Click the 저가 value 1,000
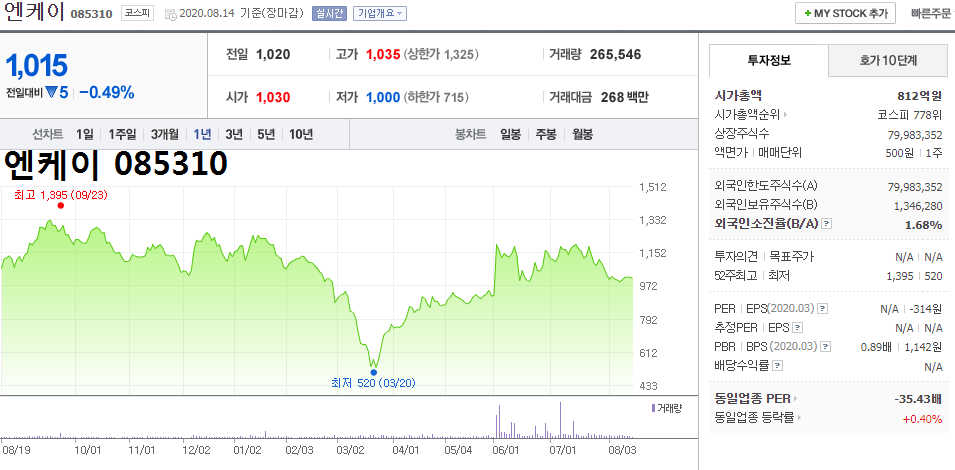 [x=382, y=97]
